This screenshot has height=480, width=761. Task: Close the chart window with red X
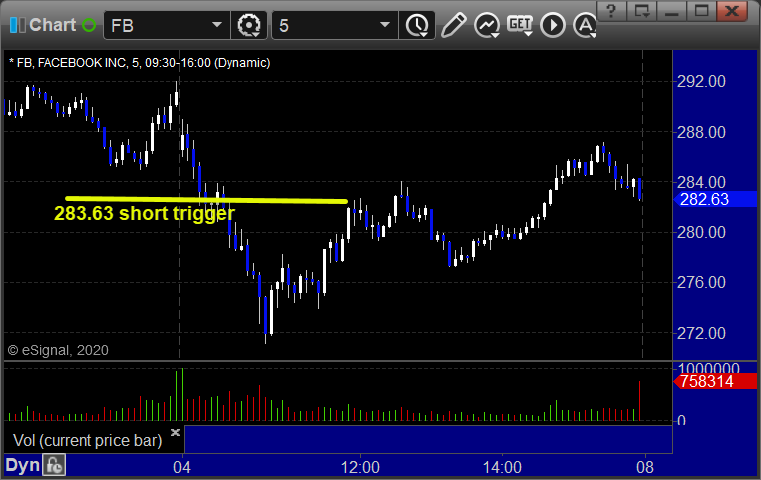pos(732,11)
